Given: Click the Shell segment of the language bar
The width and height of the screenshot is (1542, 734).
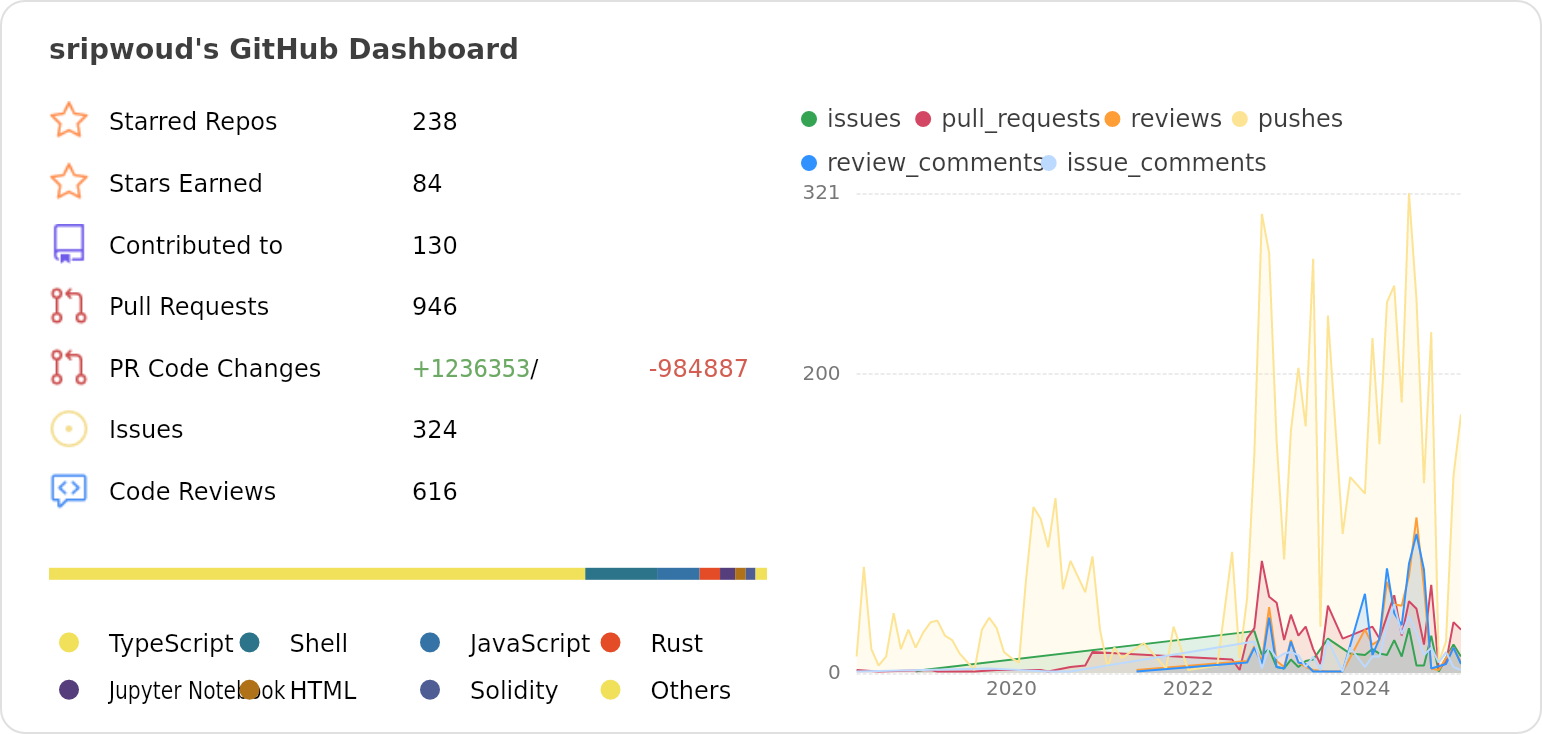Looking at the screenshot, I should pos(621,574).
